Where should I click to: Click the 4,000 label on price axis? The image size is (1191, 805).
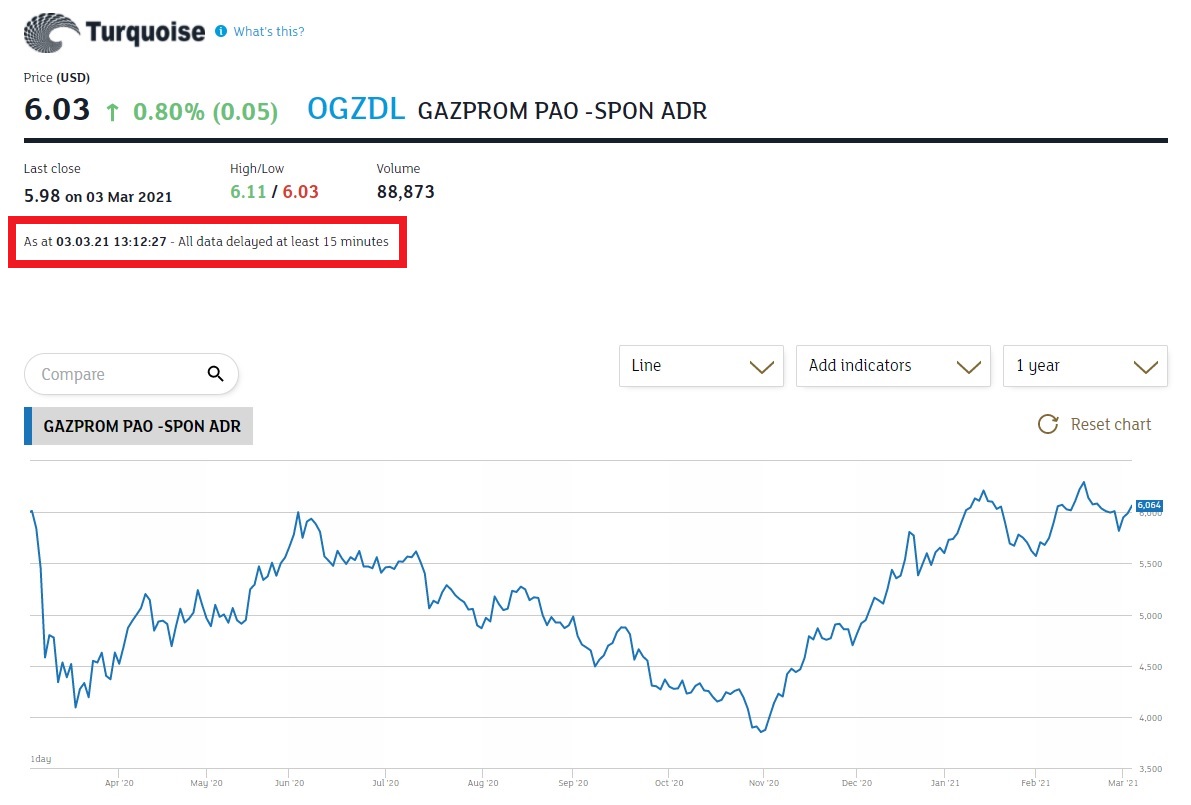click(1151, 718)
